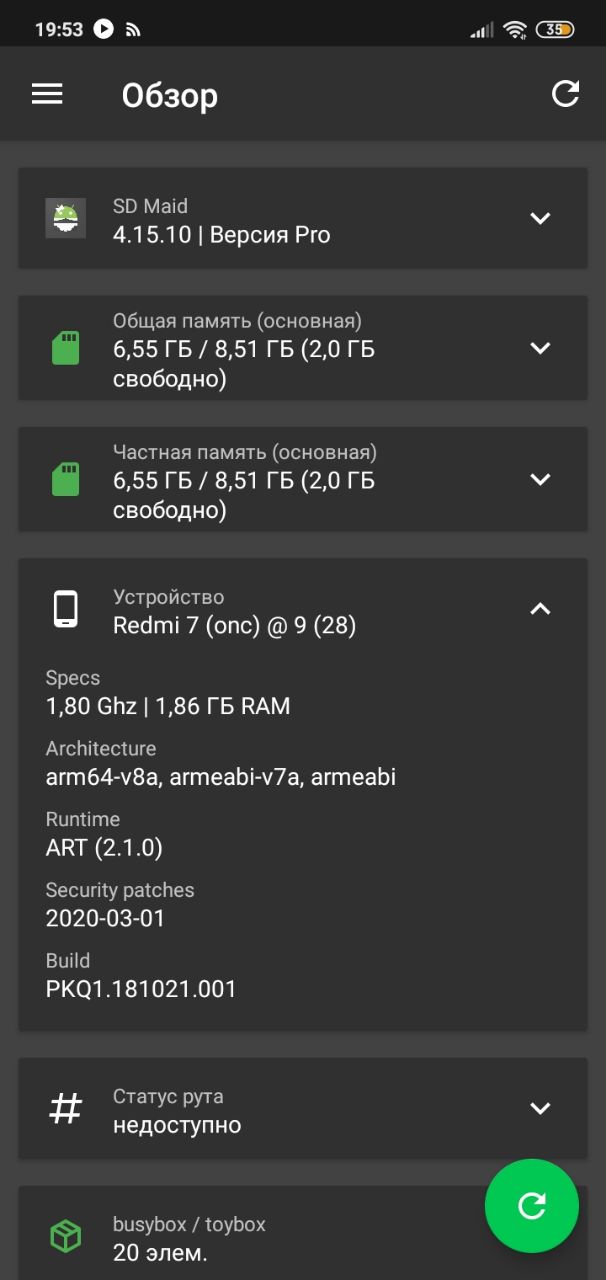Tap the PKQ1.181021.001 build number
Screen dimensions: 606x1280
(x=141, y=989)
